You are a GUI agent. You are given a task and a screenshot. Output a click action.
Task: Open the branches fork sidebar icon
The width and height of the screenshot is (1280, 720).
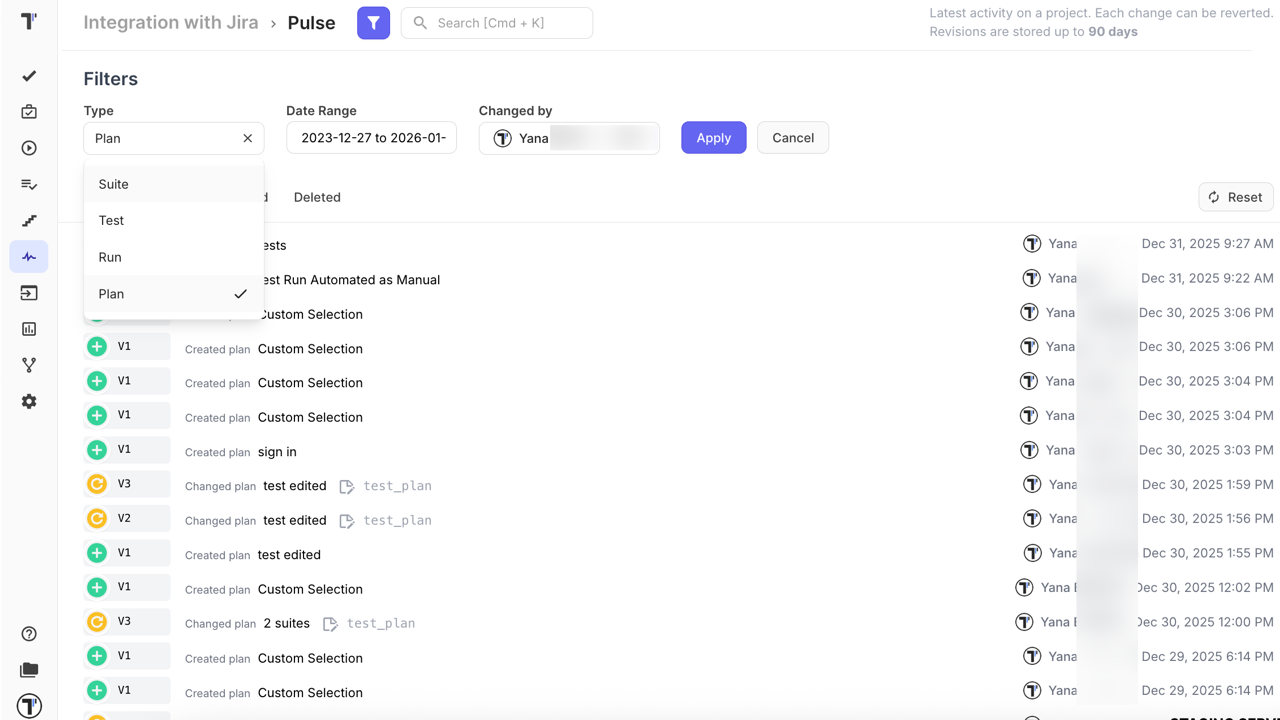[29, 365]
